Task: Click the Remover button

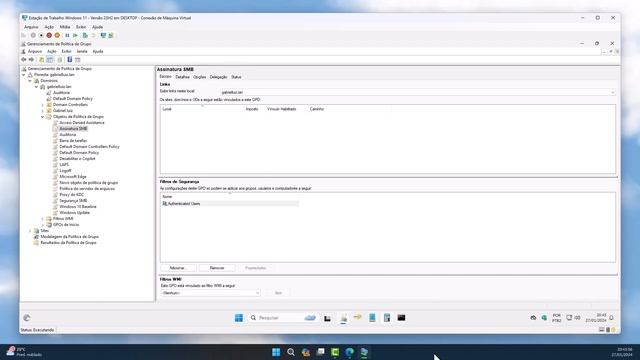Action: (217, 268)
